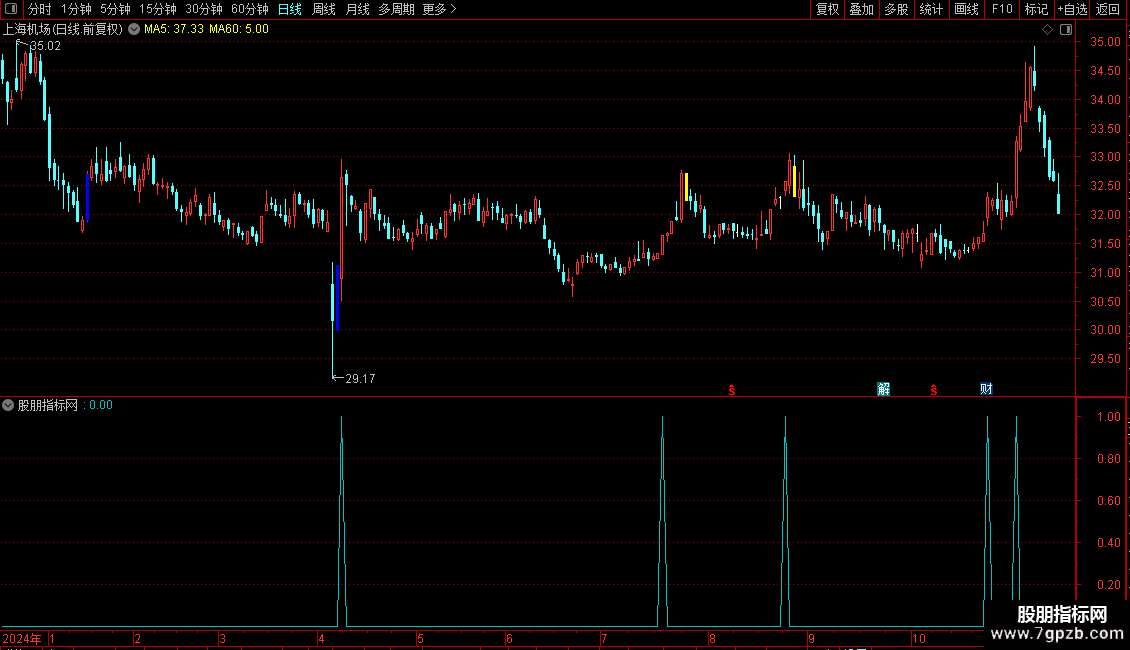Activate the 画线 drawing tool
Viewport: 1130px width, 650px height.
point(966,9)
